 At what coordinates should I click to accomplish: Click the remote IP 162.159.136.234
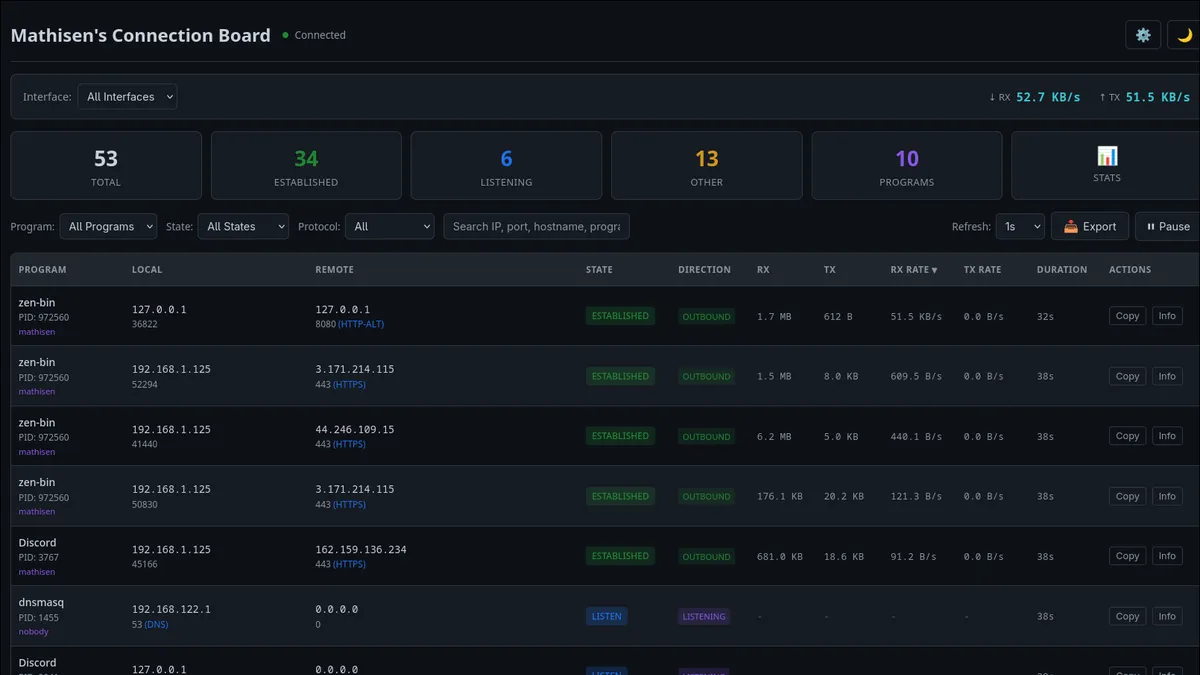(361, 549)
